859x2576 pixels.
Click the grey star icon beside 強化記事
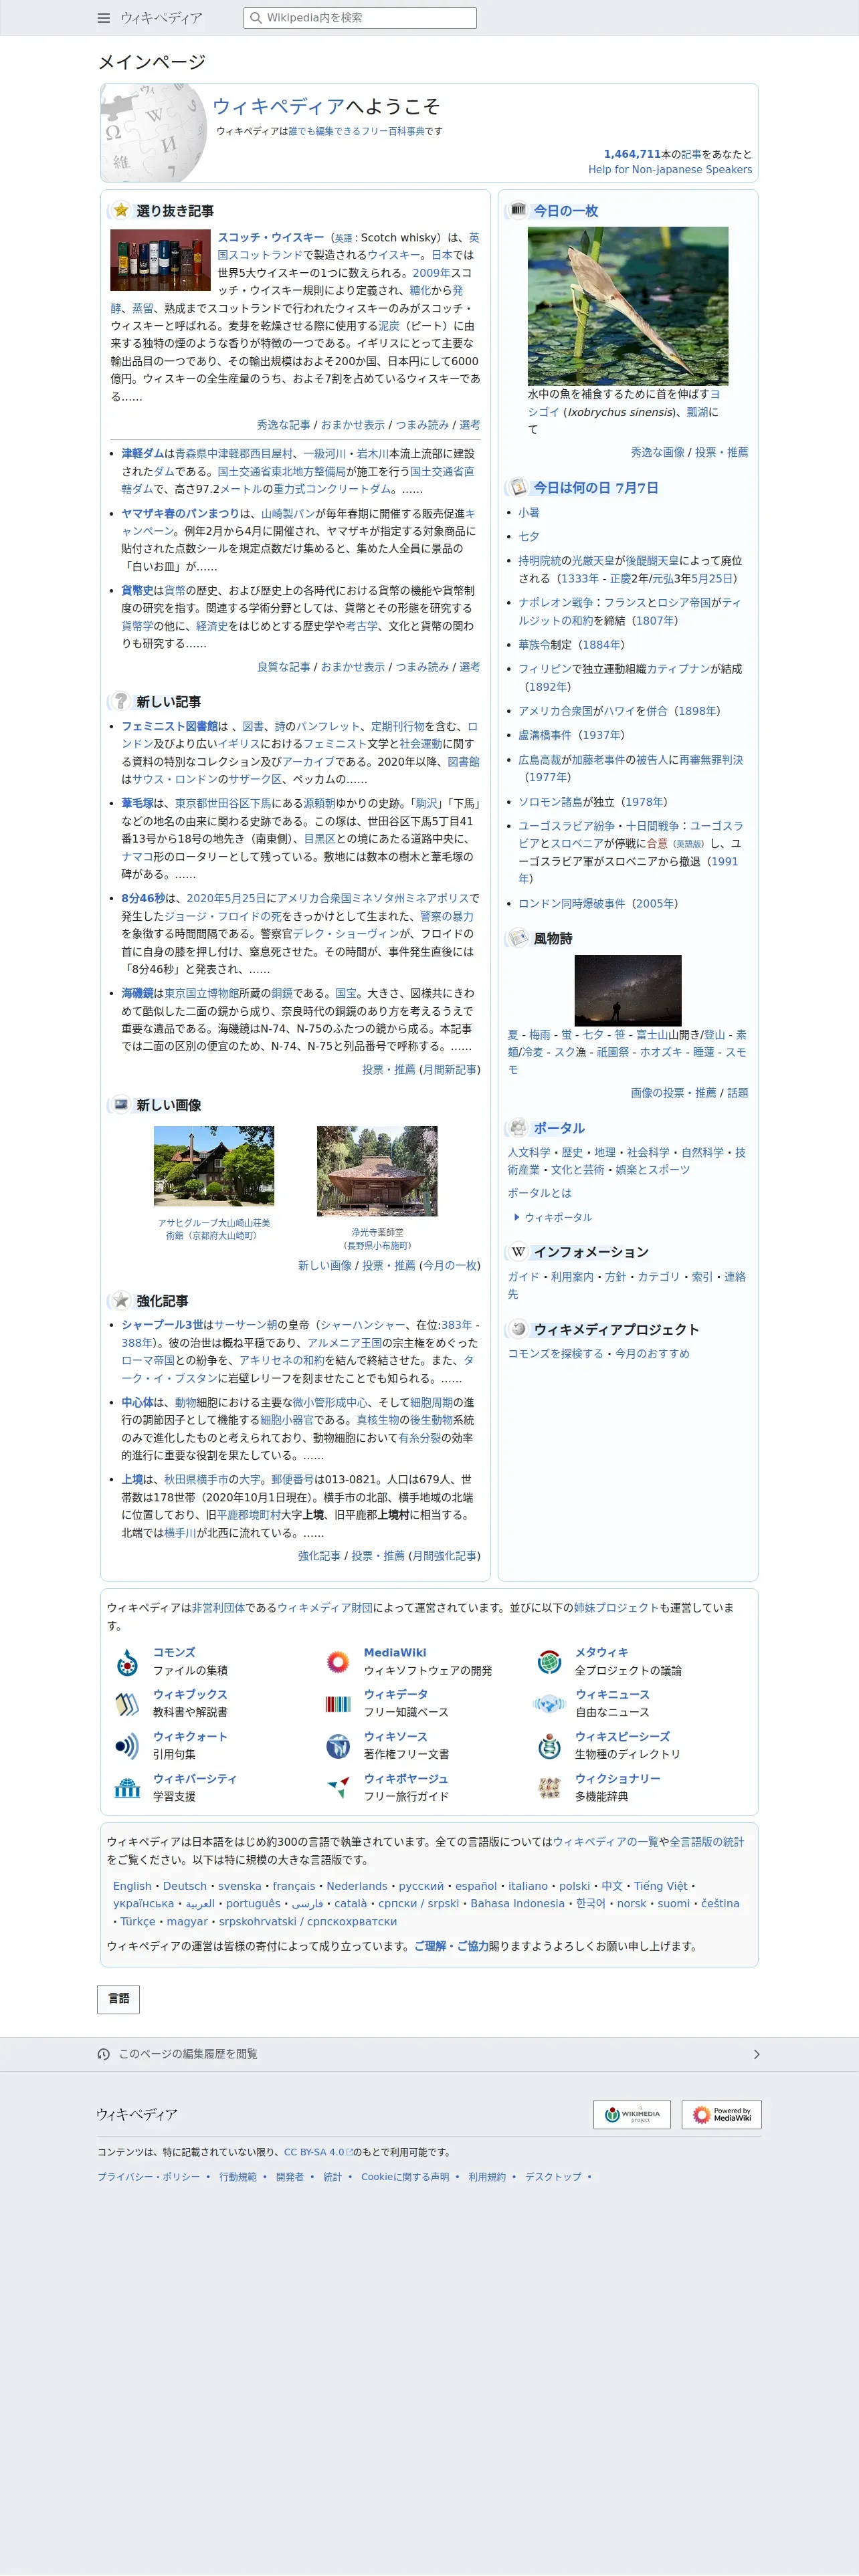[120, 1300]
